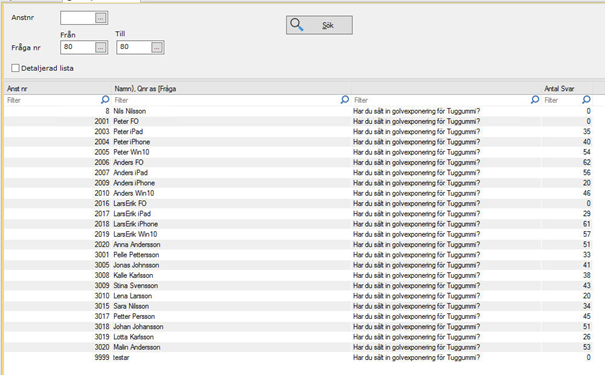Select the Petter Persson row
This screenshot has height=375, width=605.
[x=298, y=316]
